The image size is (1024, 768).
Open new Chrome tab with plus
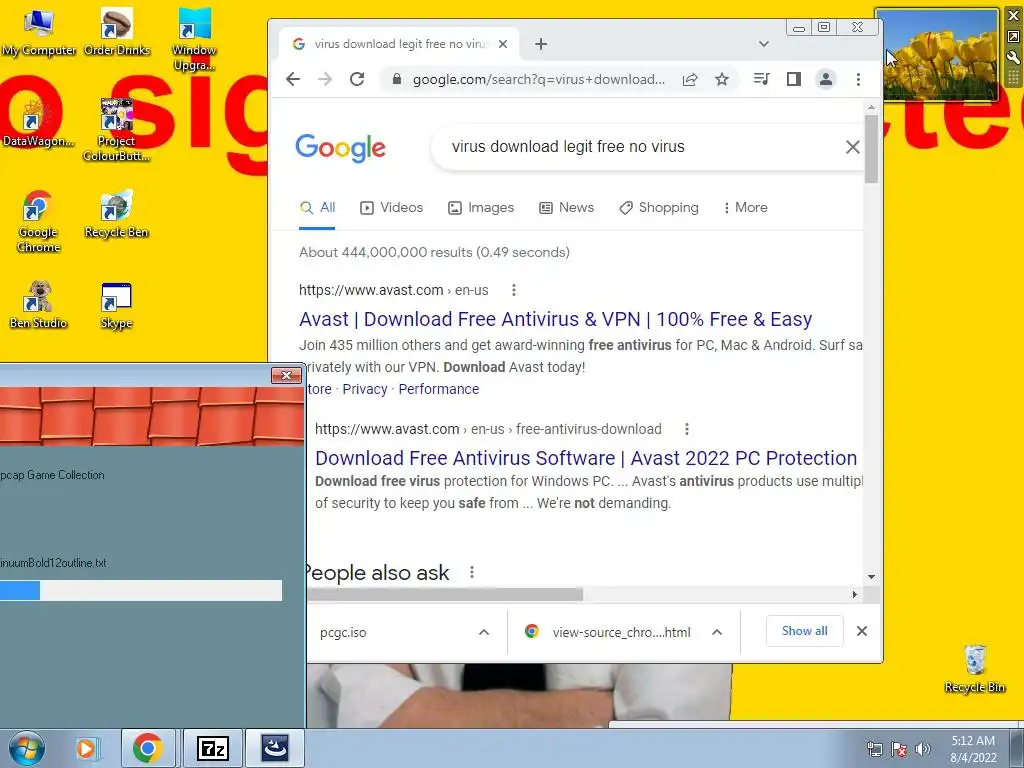541,44
